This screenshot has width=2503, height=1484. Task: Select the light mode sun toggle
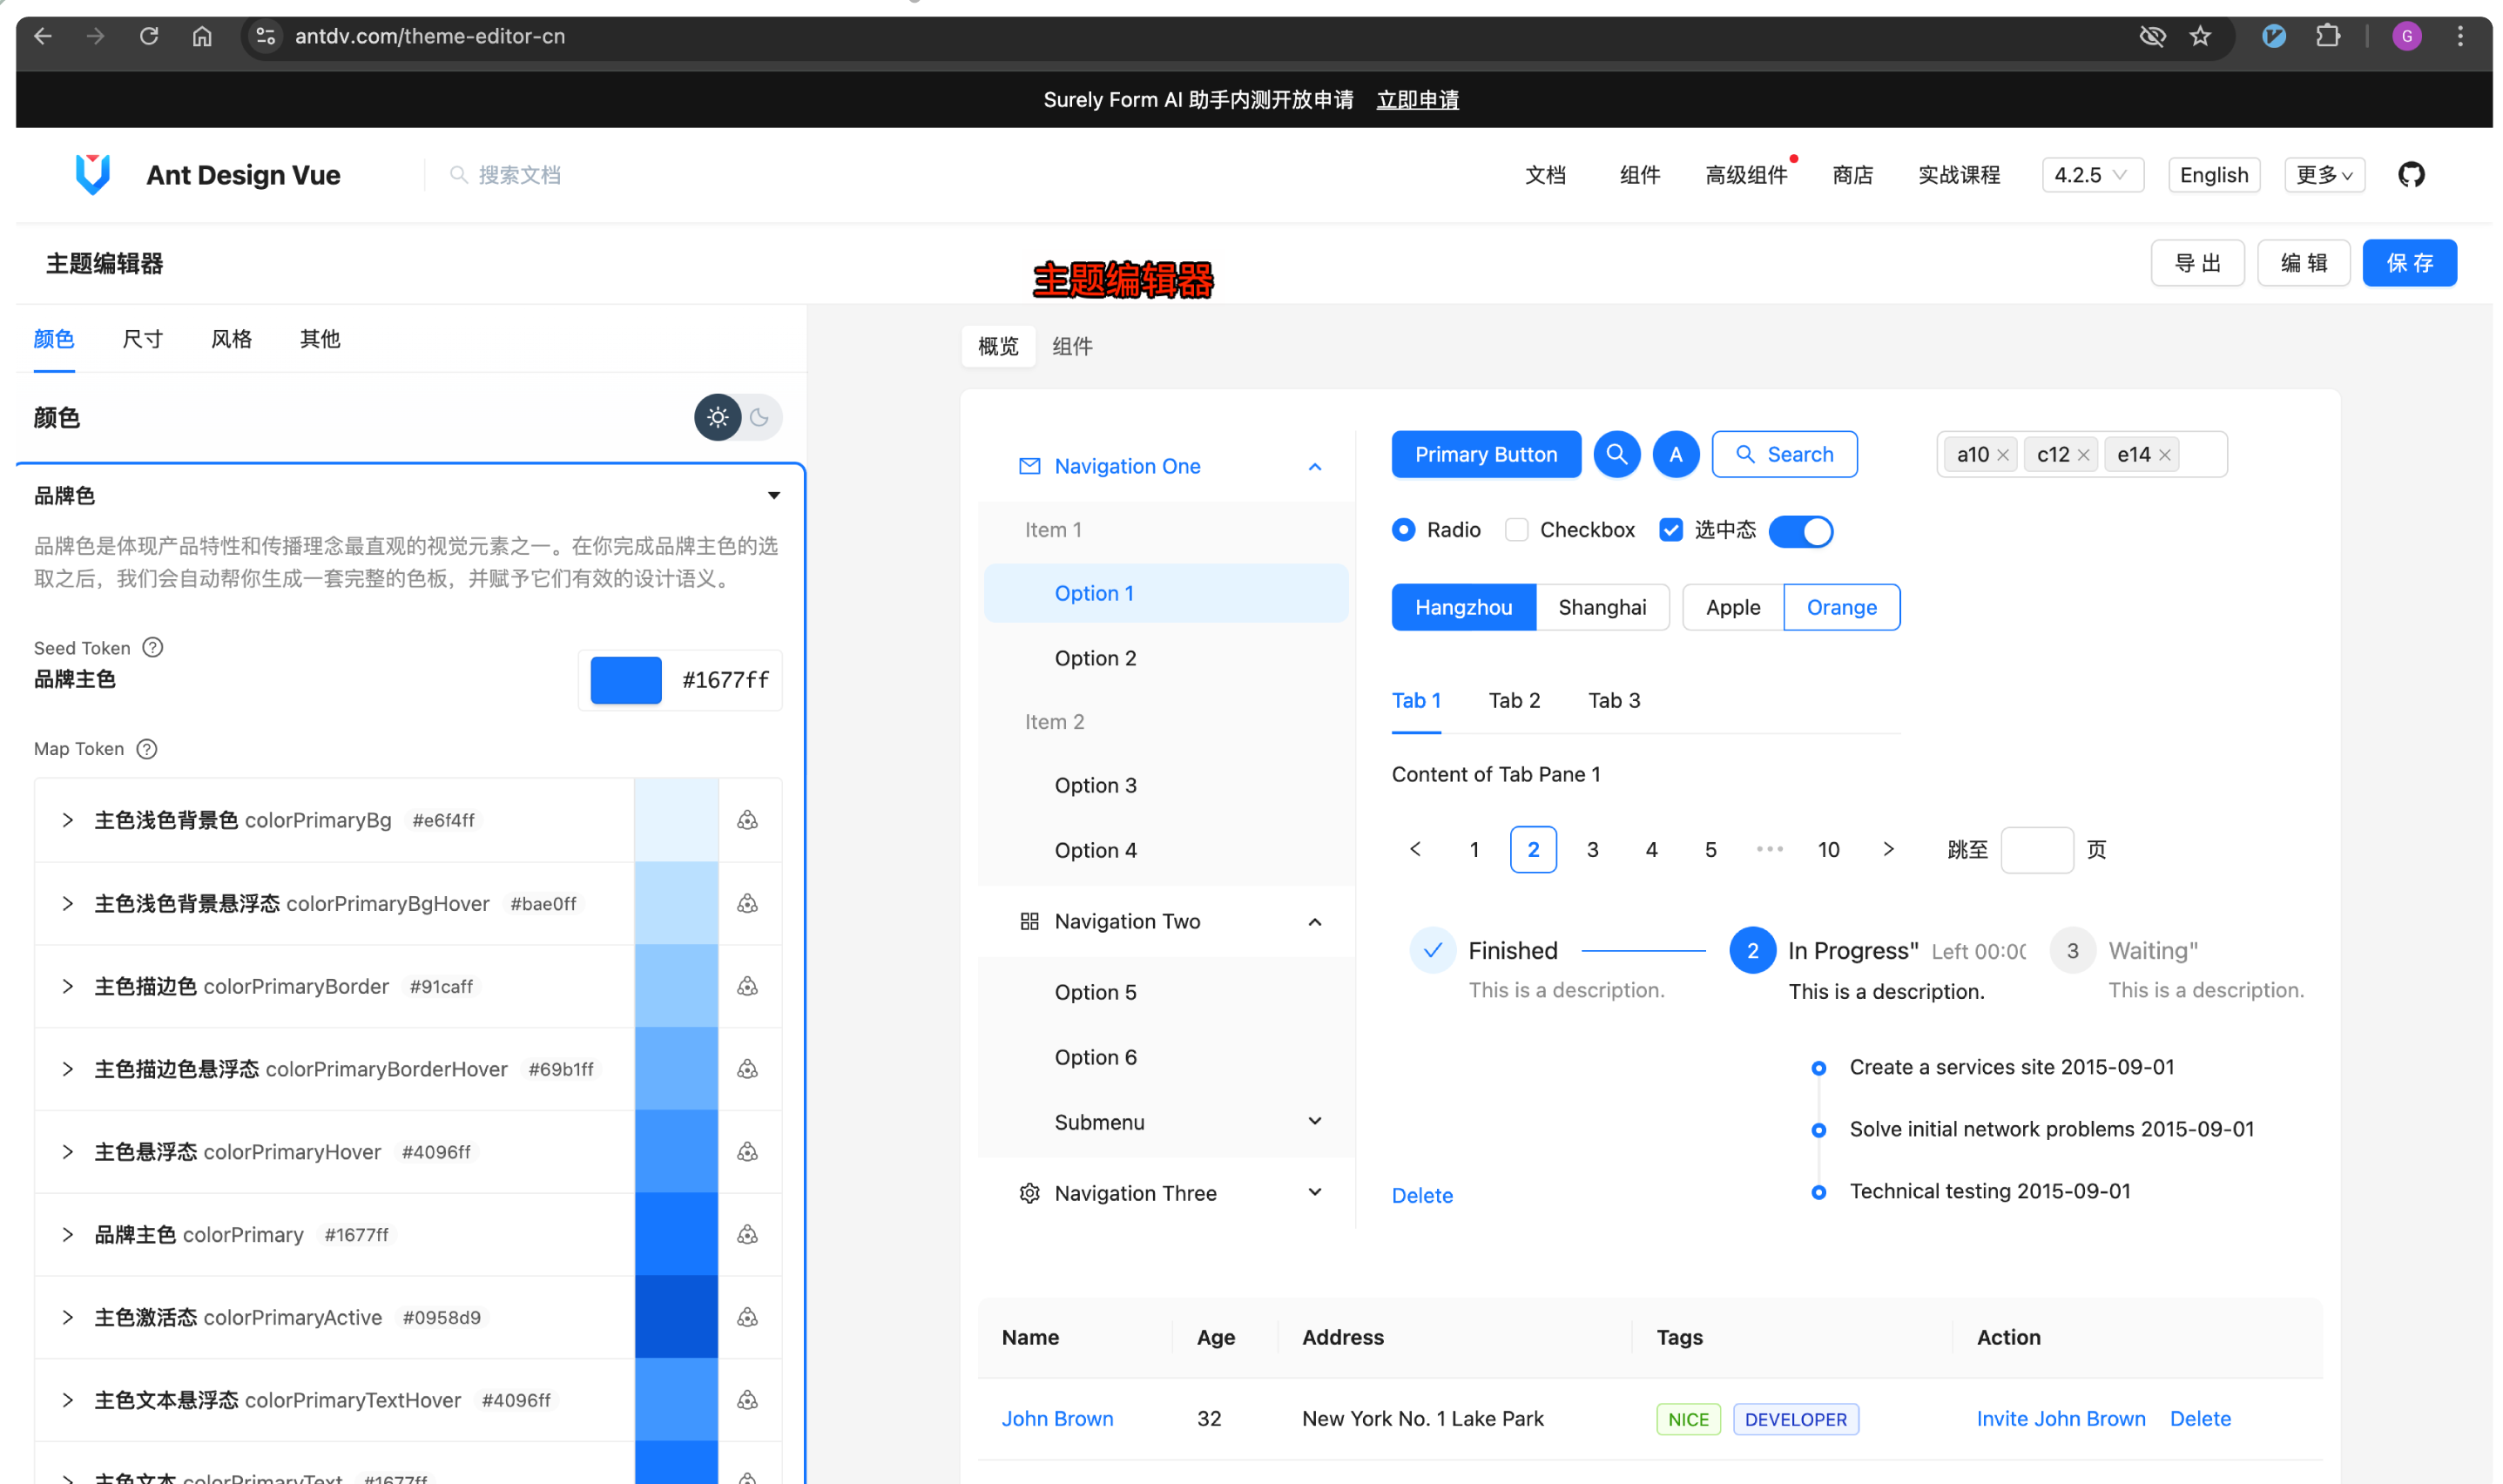pyautogui.click(x=718, y=417)
